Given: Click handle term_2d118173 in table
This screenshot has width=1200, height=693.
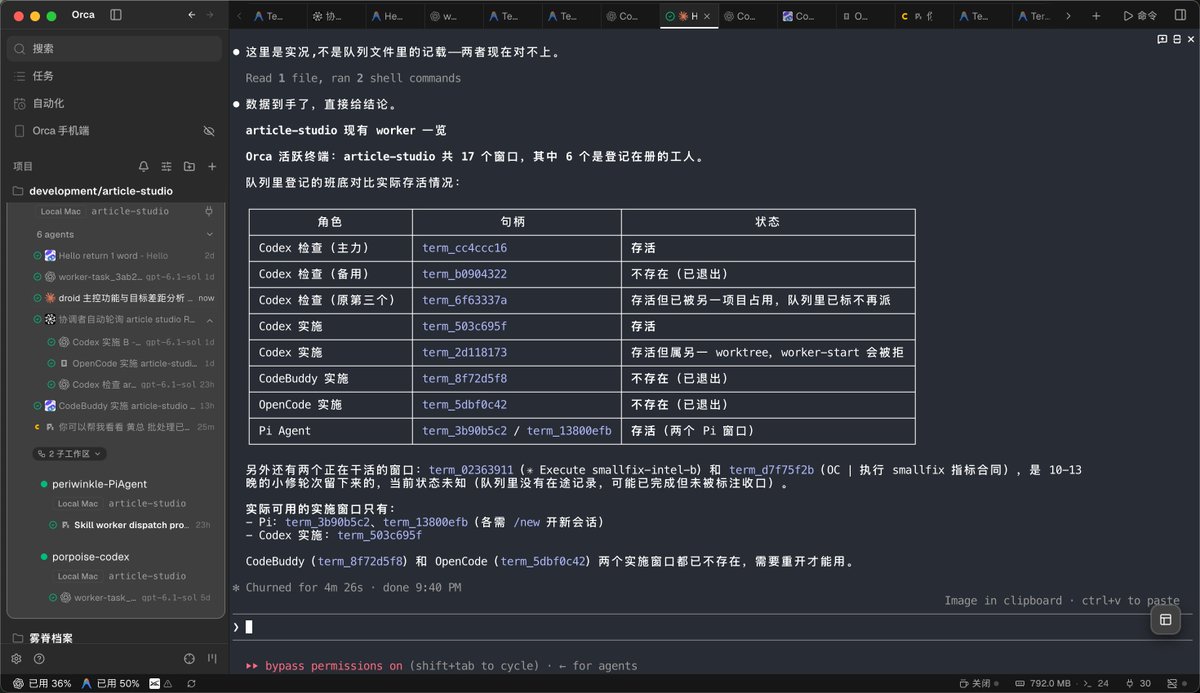Looking at the screenshot, I should [464, 353].
